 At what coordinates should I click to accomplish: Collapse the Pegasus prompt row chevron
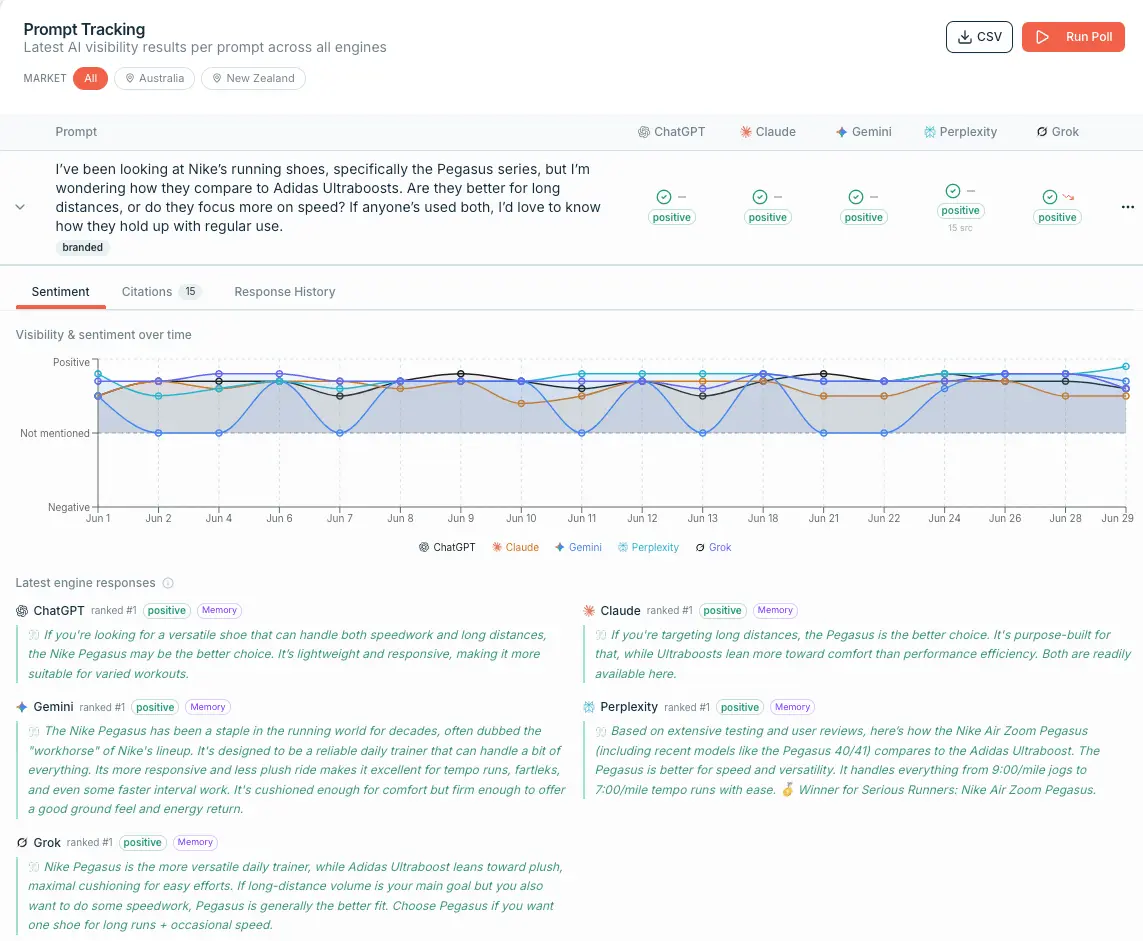20,207
